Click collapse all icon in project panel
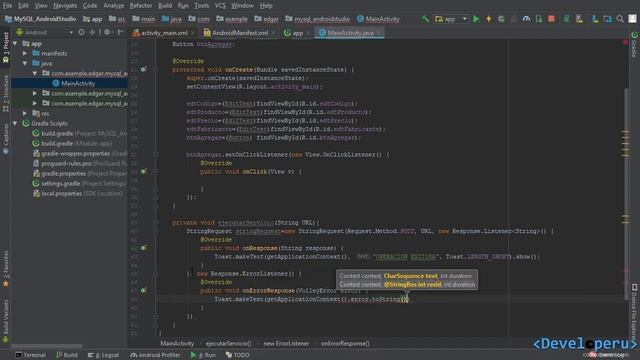This screenshot has width=640, height=360. [92, 32]
